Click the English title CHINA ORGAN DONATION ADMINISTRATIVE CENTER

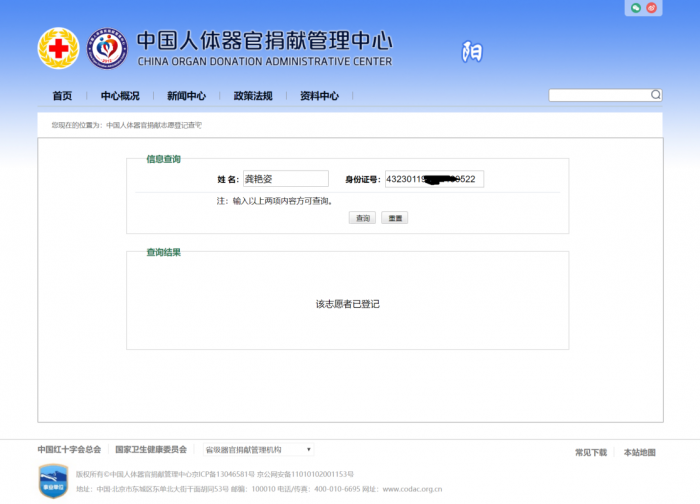pyautogui.click(x=265, y=62)
